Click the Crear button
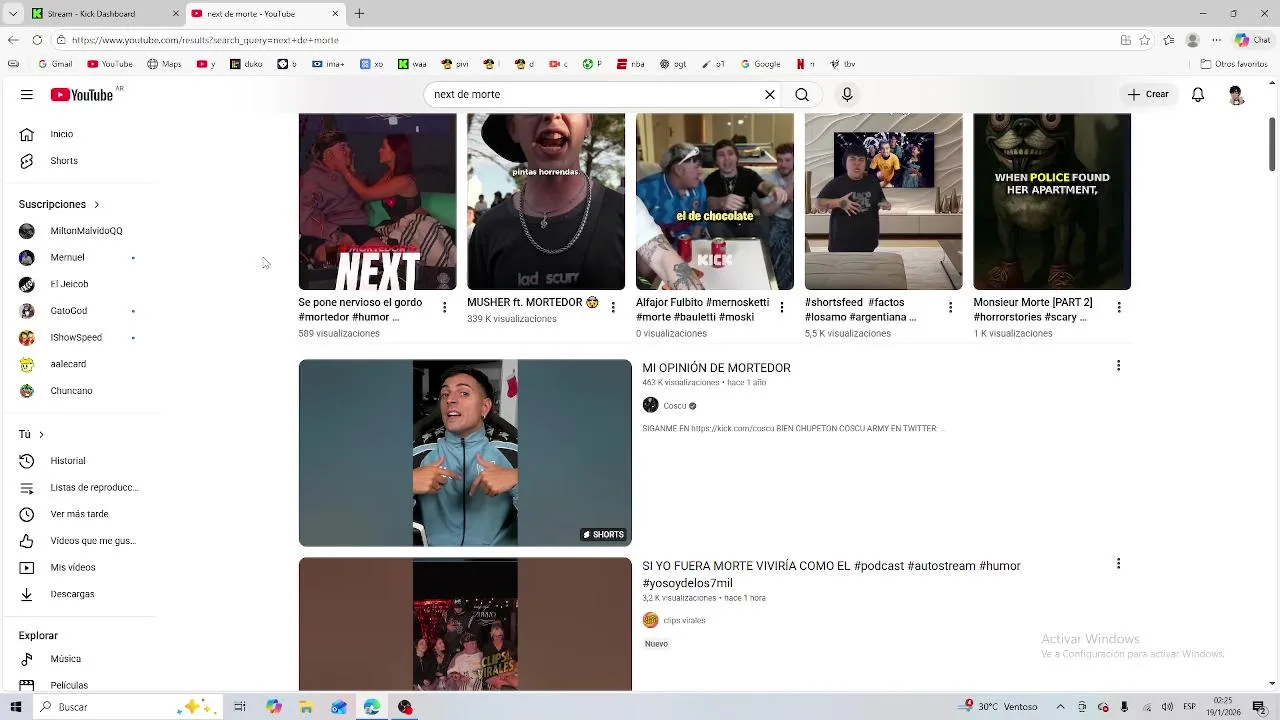 pos(1148,94)
